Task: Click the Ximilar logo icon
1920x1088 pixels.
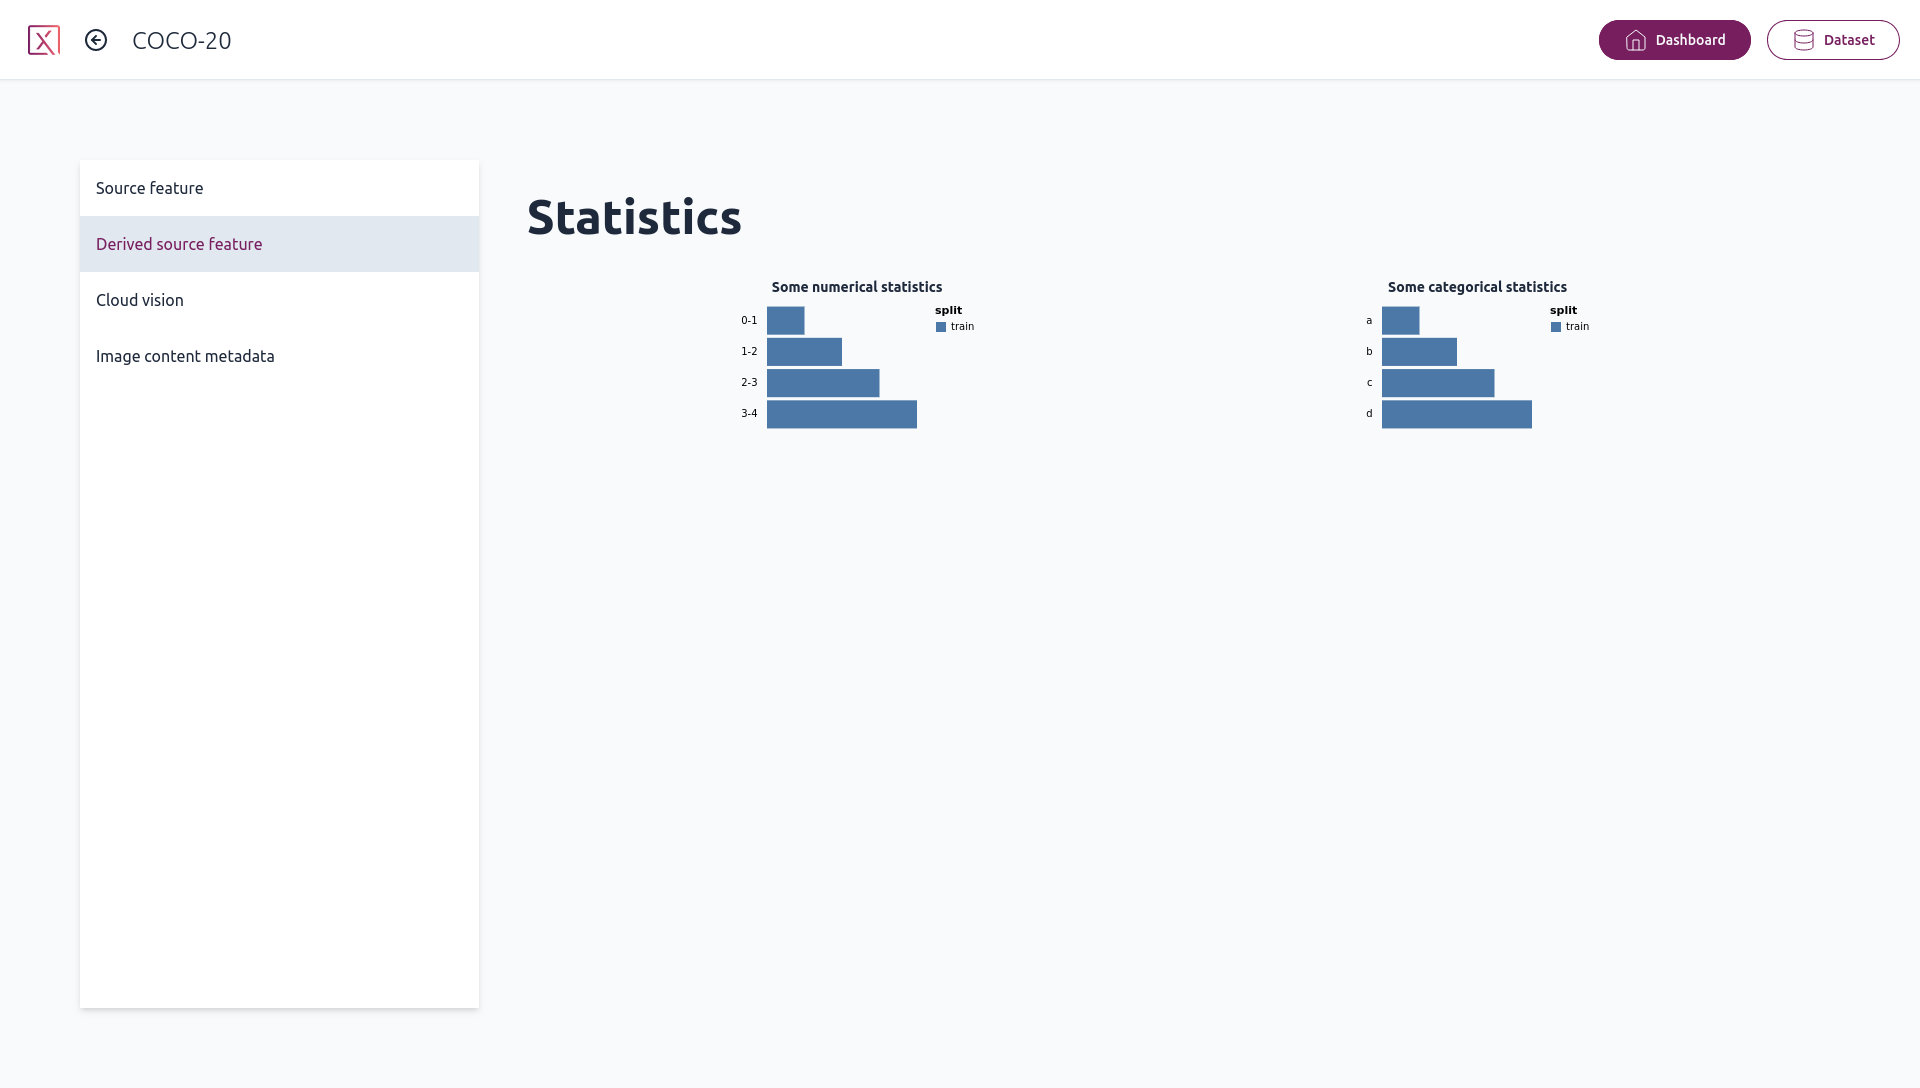Action: pyautogui.click(x=44, y=40)
